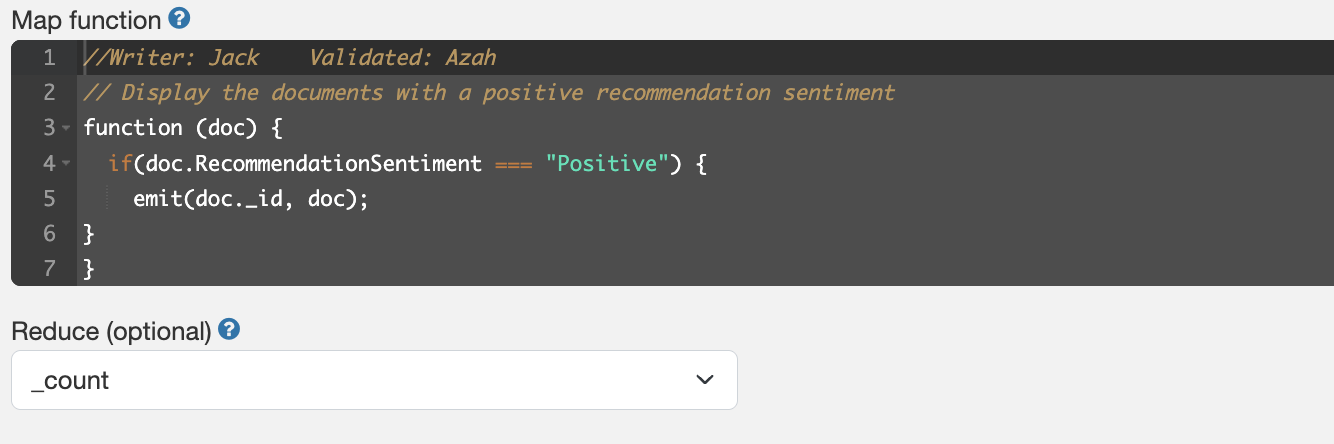Open the Reduce (optional) help icon
1334x444 pixels.
point(229,329)
